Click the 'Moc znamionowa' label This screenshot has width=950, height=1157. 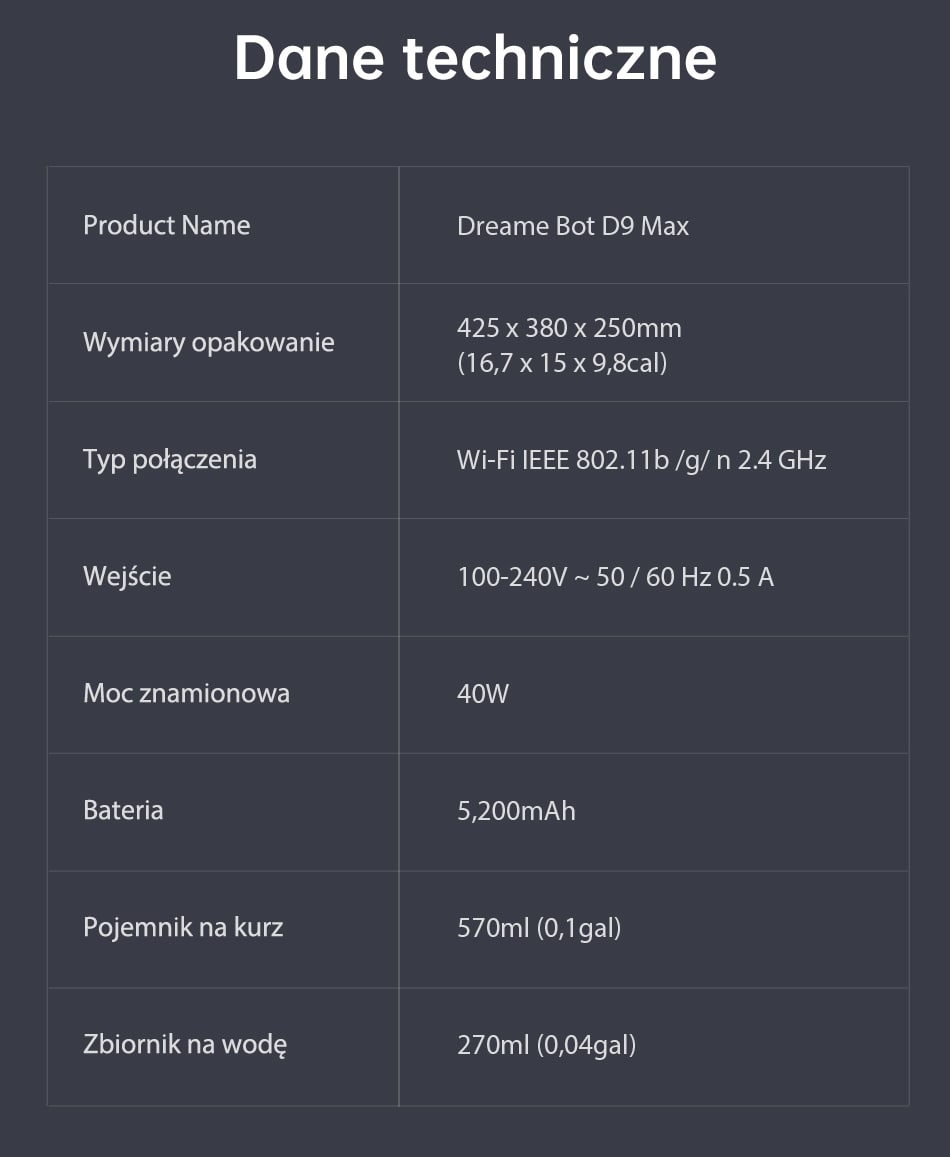click(186, 693)
